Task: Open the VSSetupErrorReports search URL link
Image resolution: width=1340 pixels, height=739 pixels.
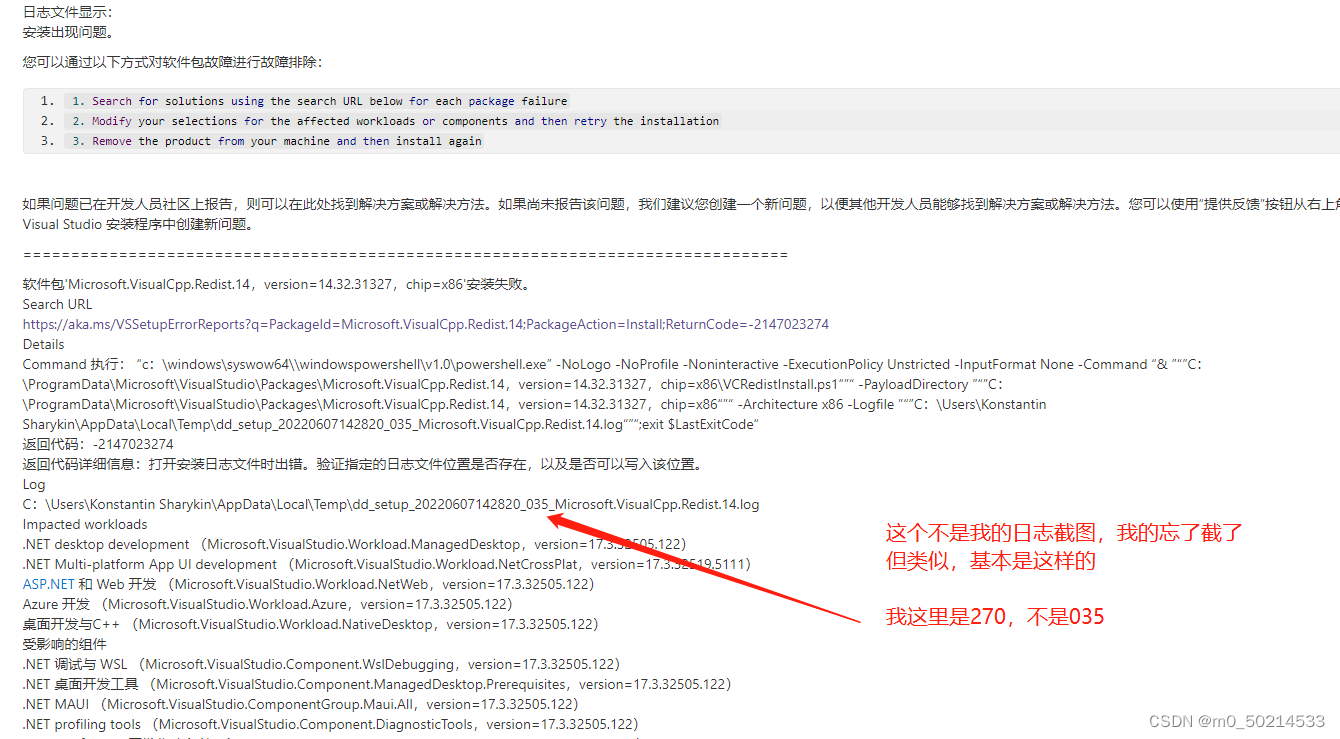Action: click(x=425, y=323)
